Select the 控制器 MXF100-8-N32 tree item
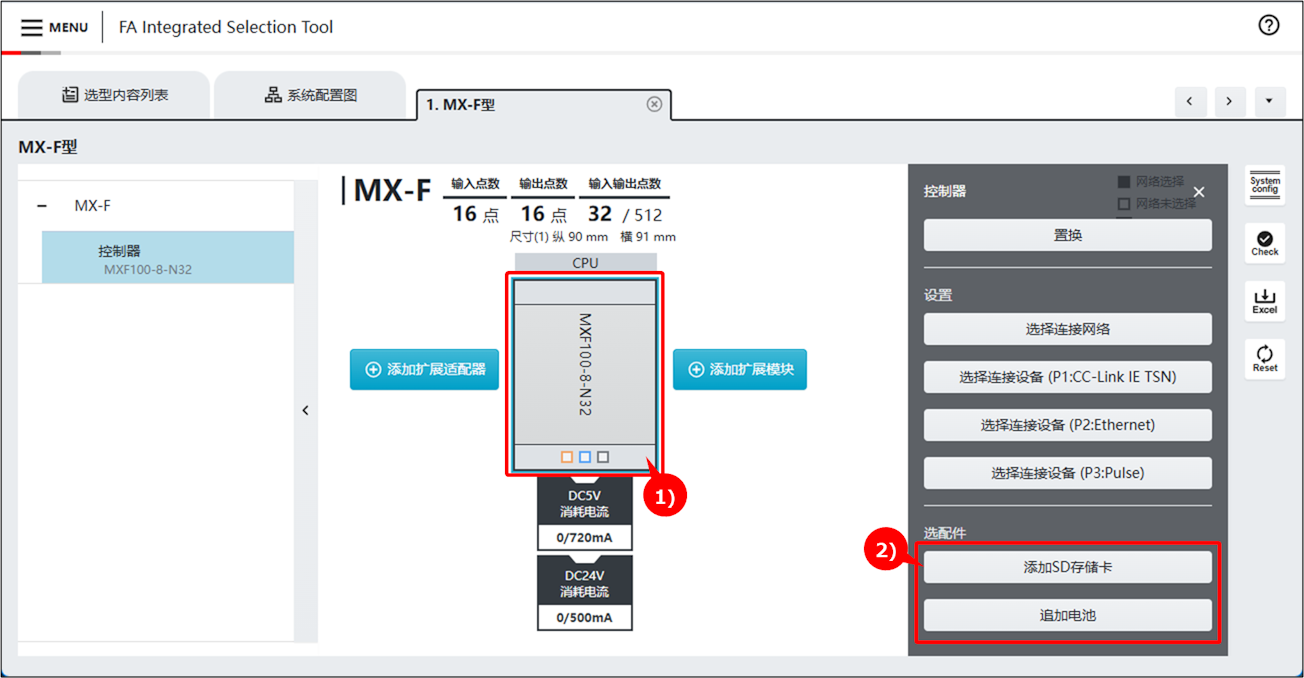The image size is (1304, 678). [167, 258]
